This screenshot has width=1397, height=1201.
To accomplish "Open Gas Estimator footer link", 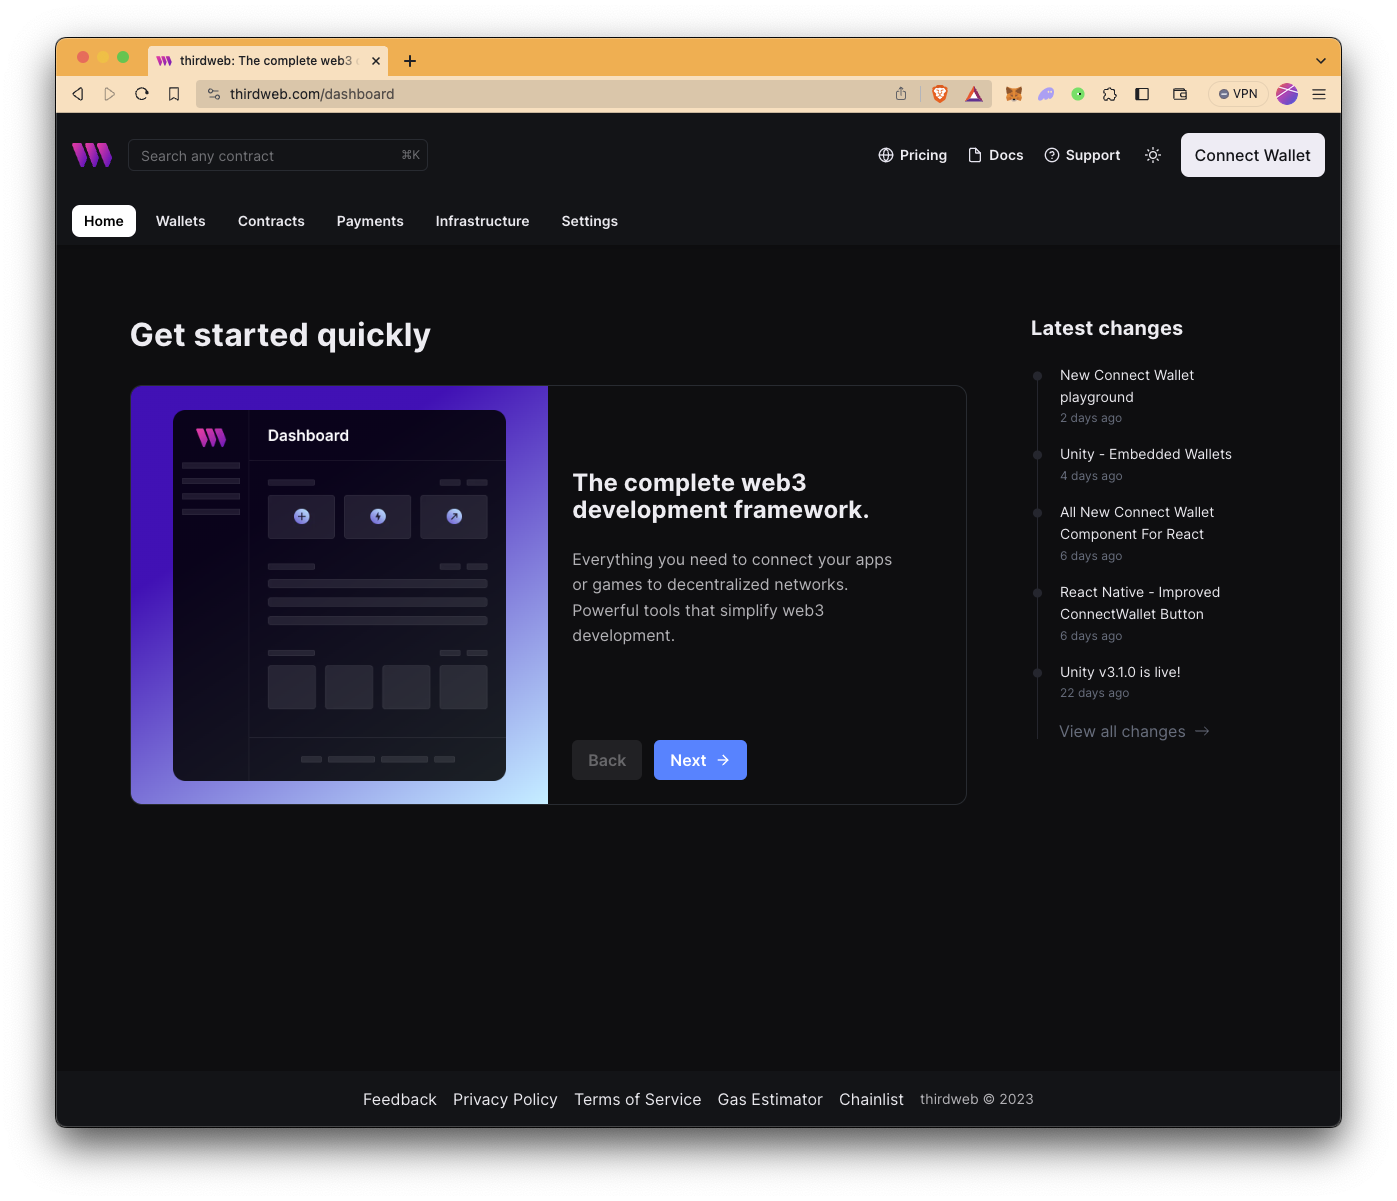I will (770, 1099).
